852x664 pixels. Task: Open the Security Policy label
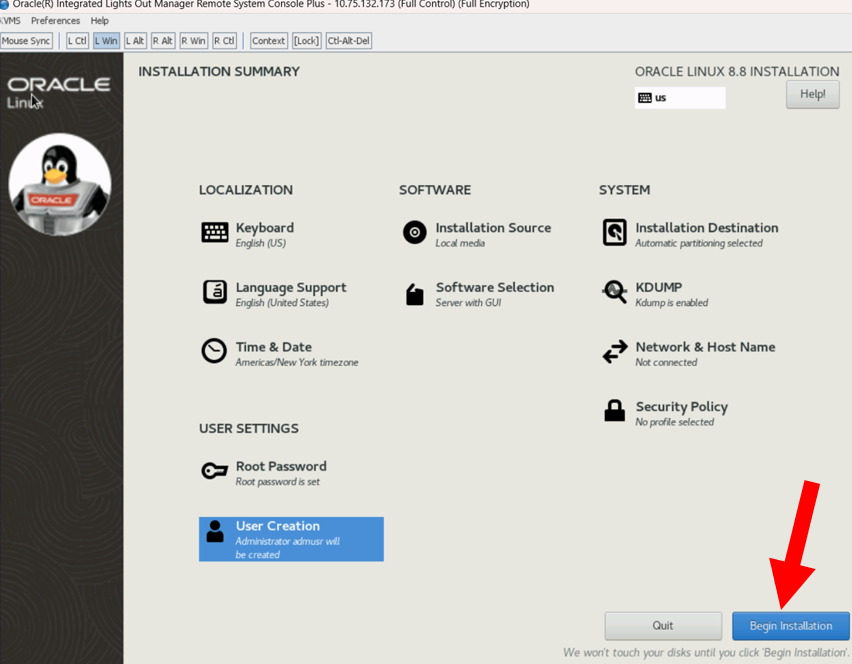[681, 406]
